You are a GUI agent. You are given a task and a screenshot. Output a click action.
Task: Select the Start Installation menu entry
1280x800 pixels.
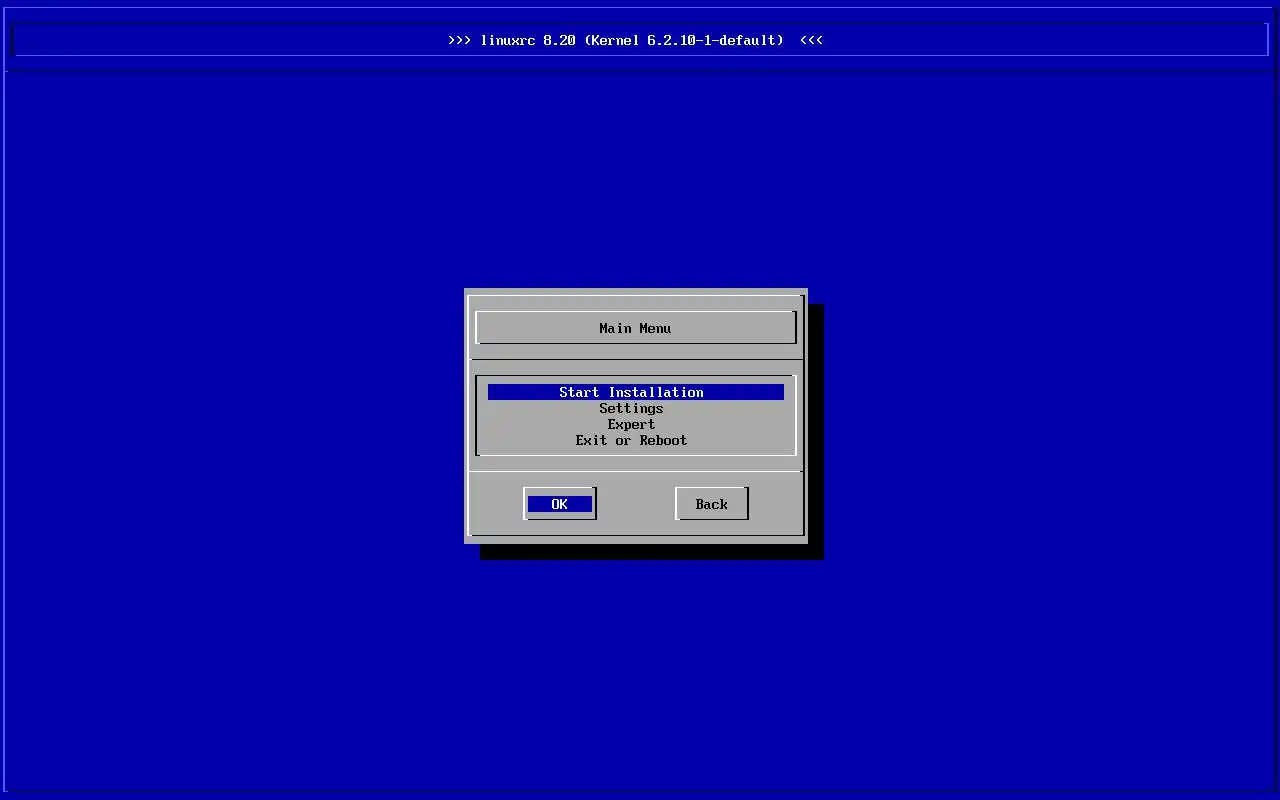point(635,392)
